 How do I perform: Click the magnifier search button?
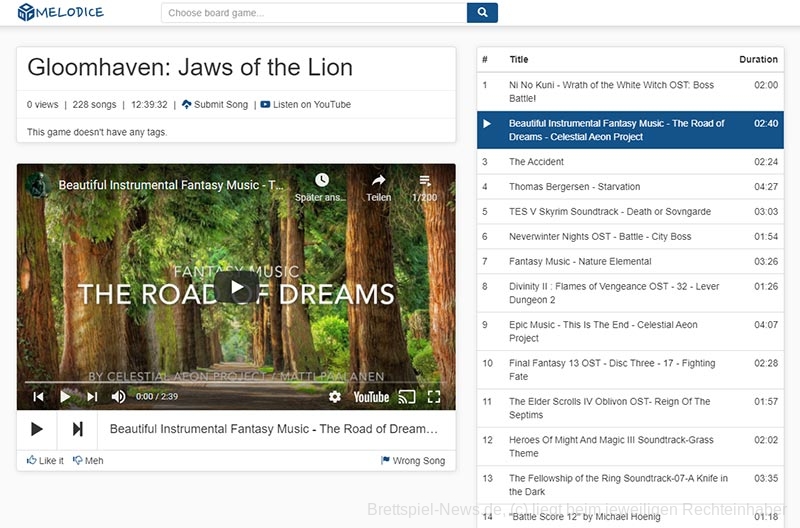coord(482,13)
